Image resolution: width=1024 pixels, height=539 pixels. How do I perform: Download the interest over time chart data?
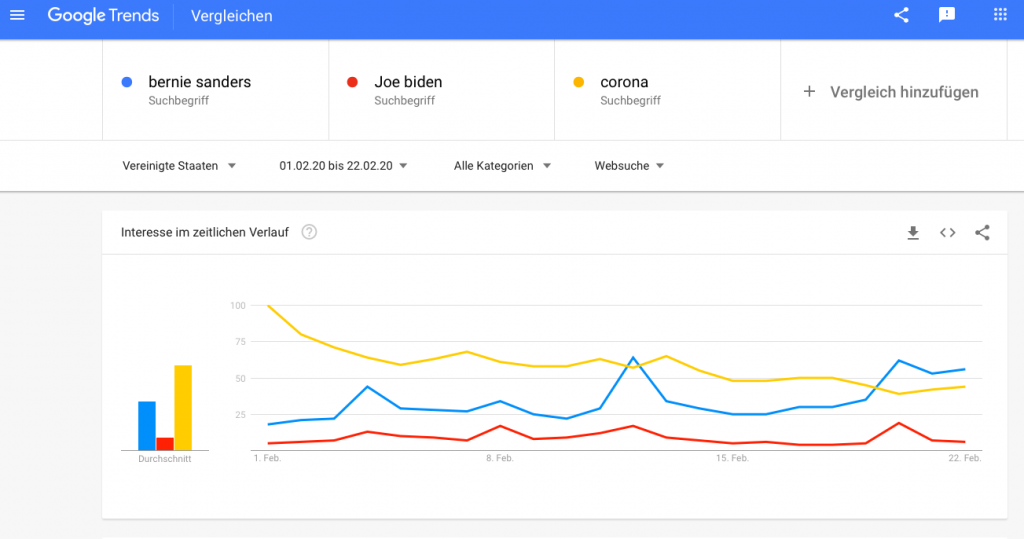913,233
